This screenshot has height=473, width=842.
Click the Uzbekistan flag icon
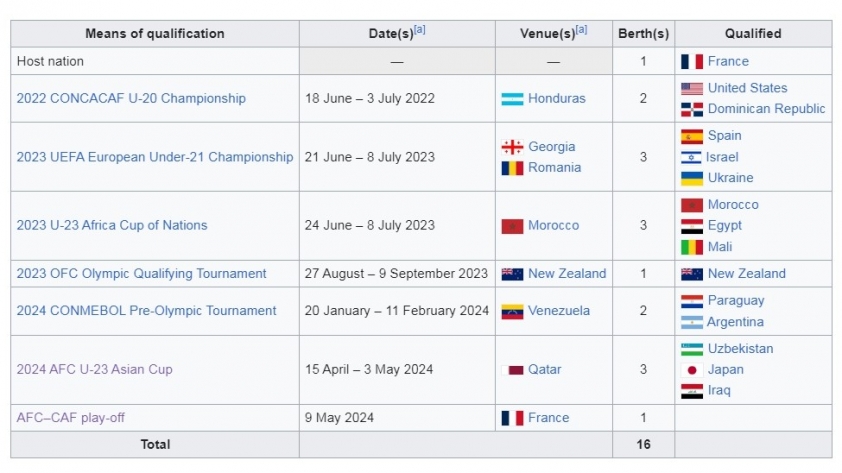click(x=692, y=349)
